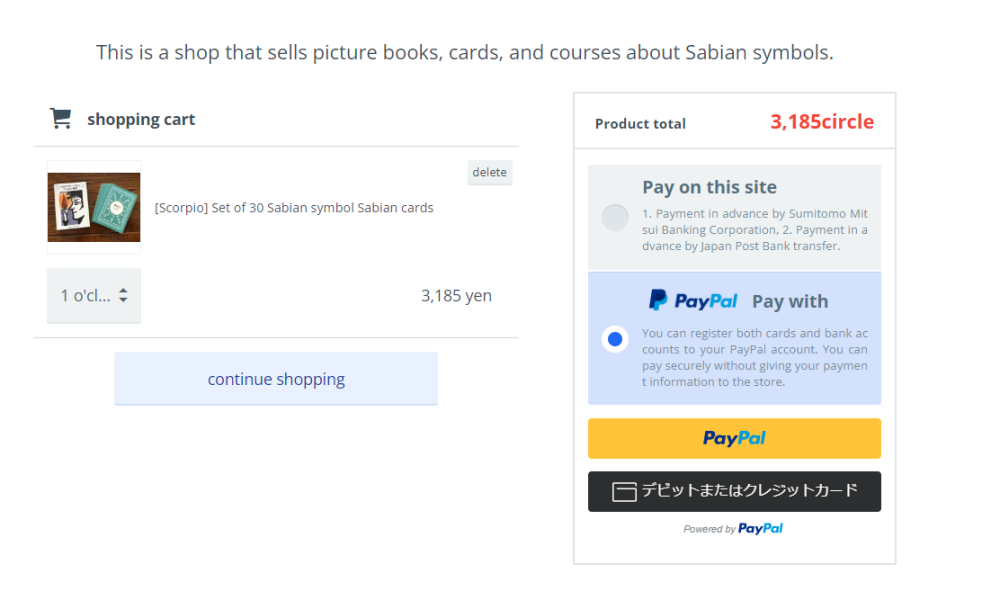The height and width of the screenshot is (591, 1000).
Task: Click the "shopping cart" heading text
Action: 141,120
